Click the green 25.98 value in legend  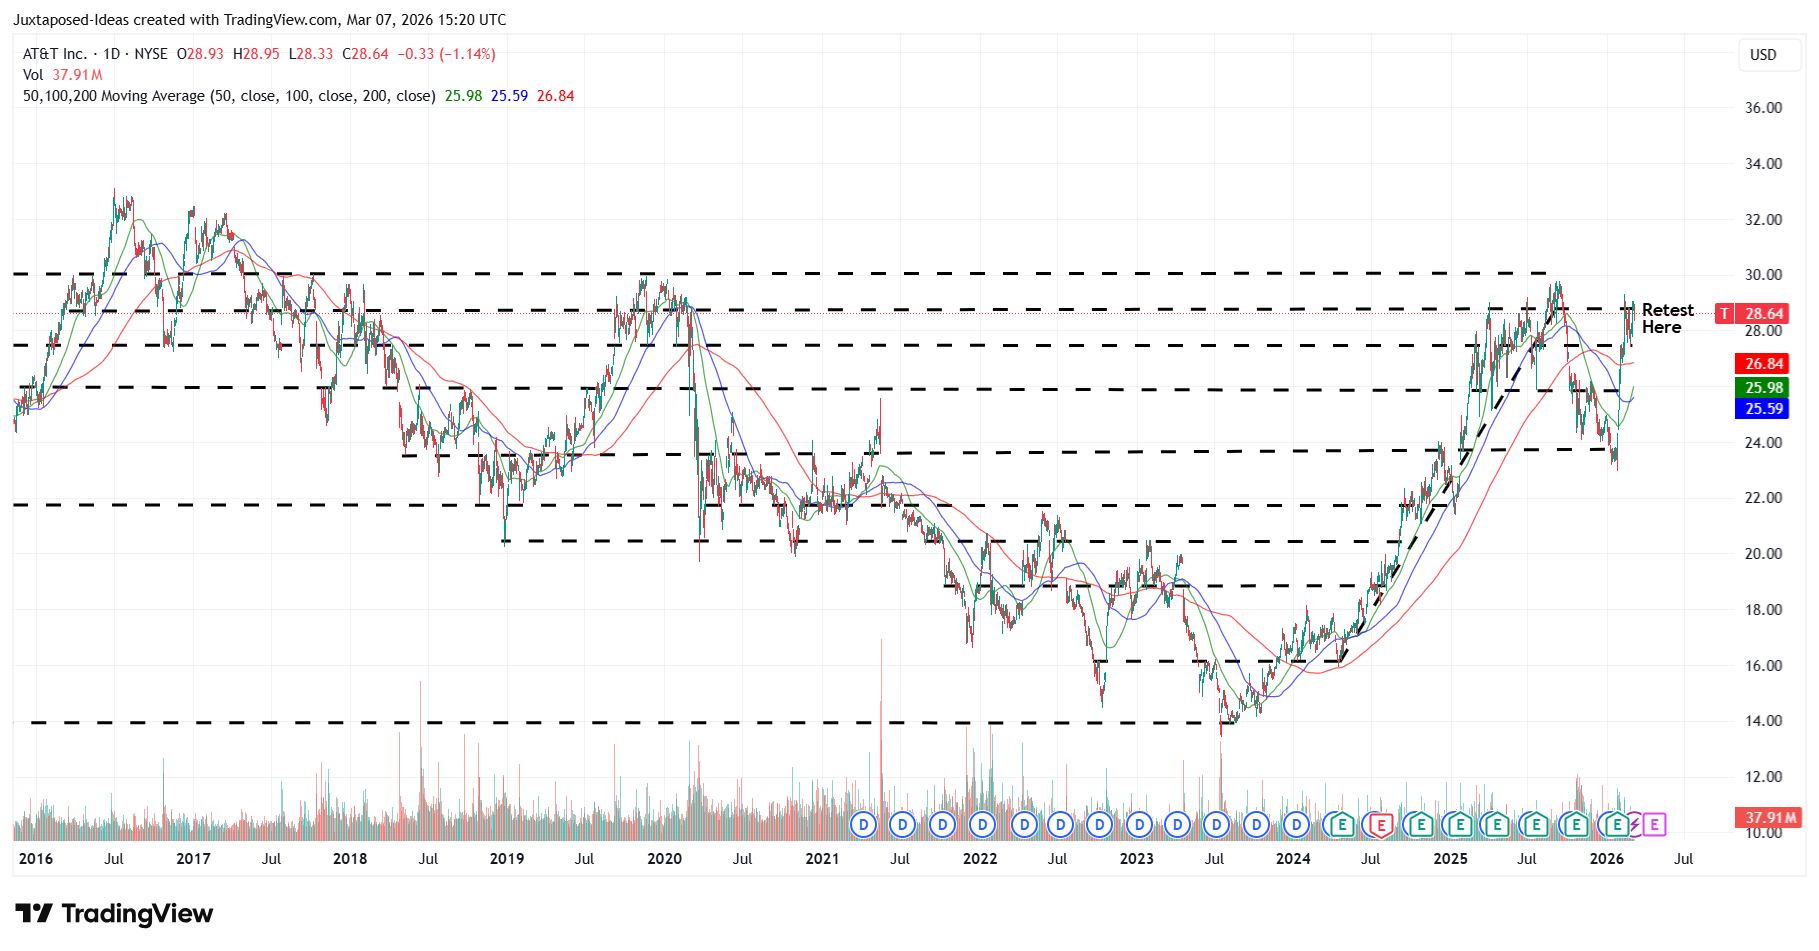(463, 96)
